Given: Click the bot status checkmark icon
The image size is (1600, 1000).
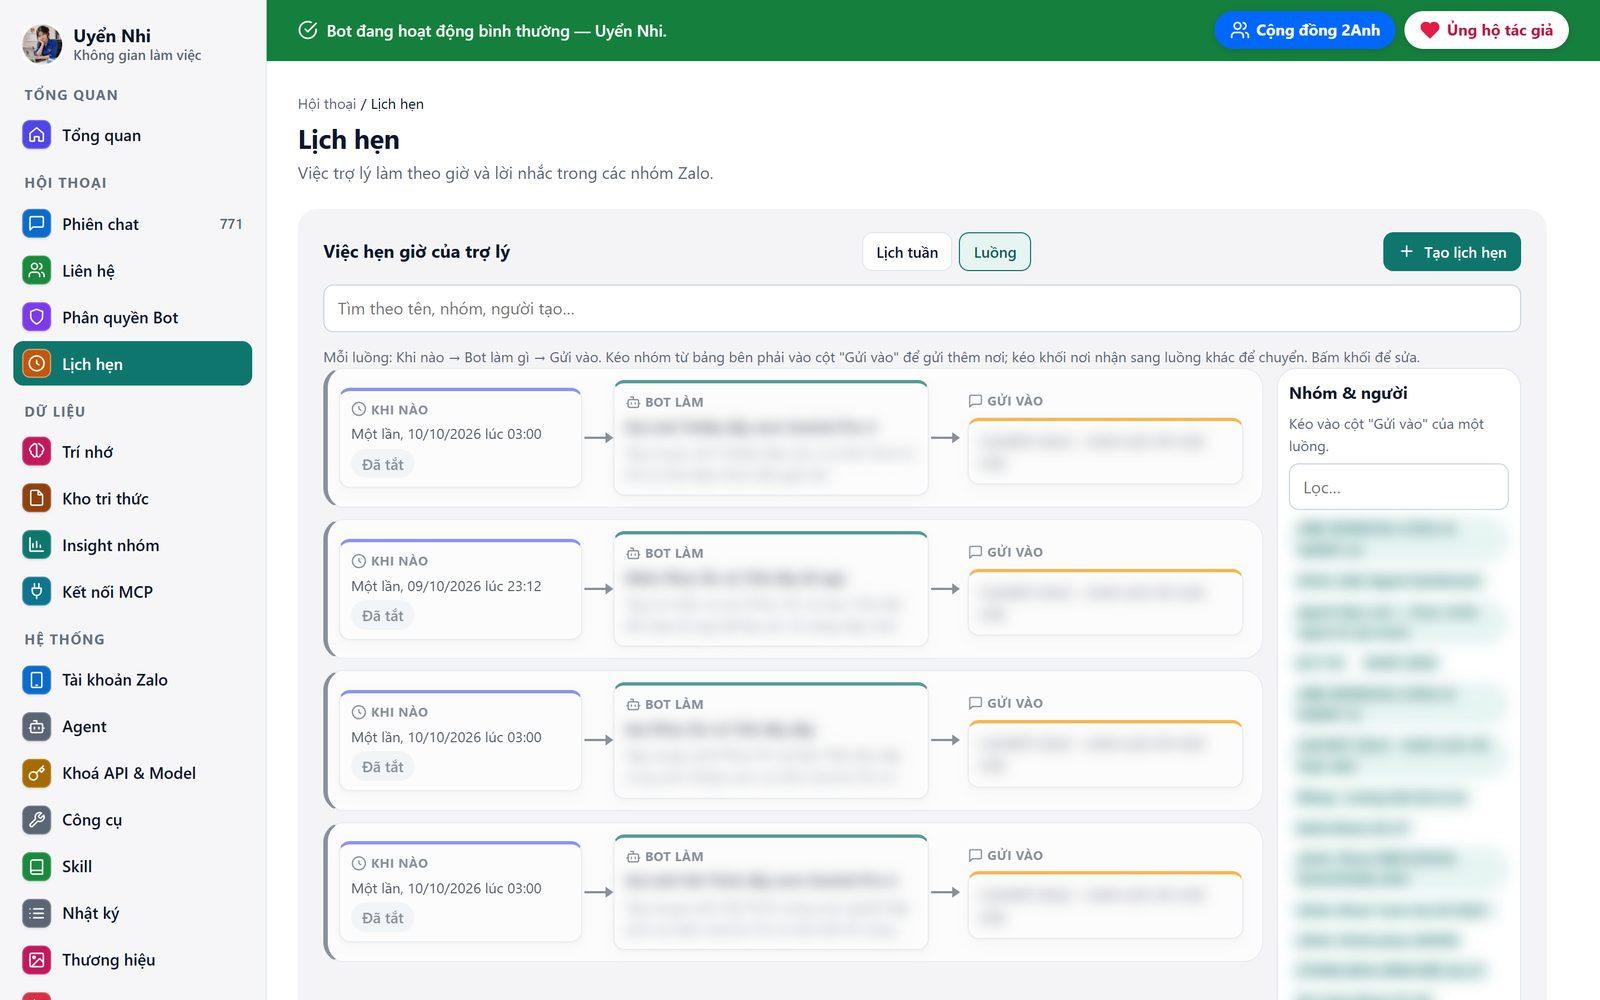Looking at the screenshot, I should coord(308,30).
